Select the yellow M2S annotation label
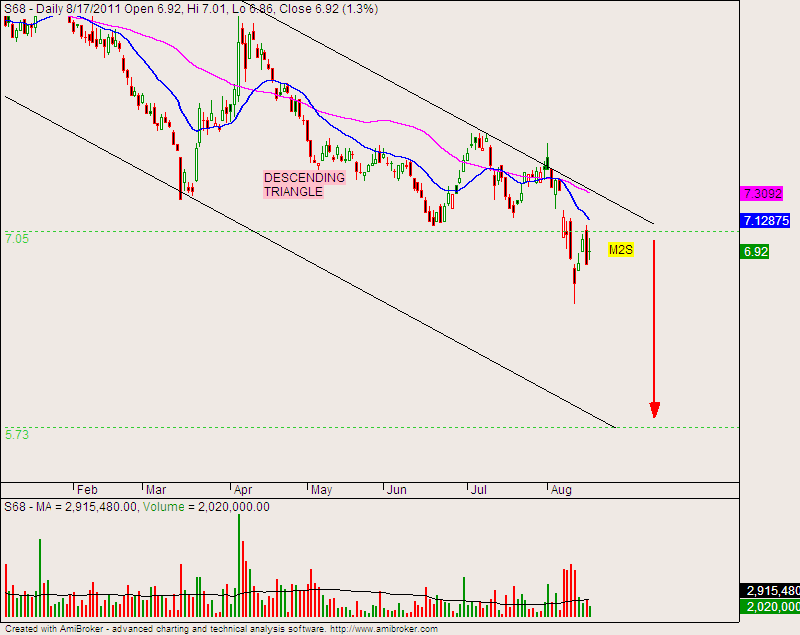Image resolution: width=800 pixels, height=635 pixels. [621, 249]
